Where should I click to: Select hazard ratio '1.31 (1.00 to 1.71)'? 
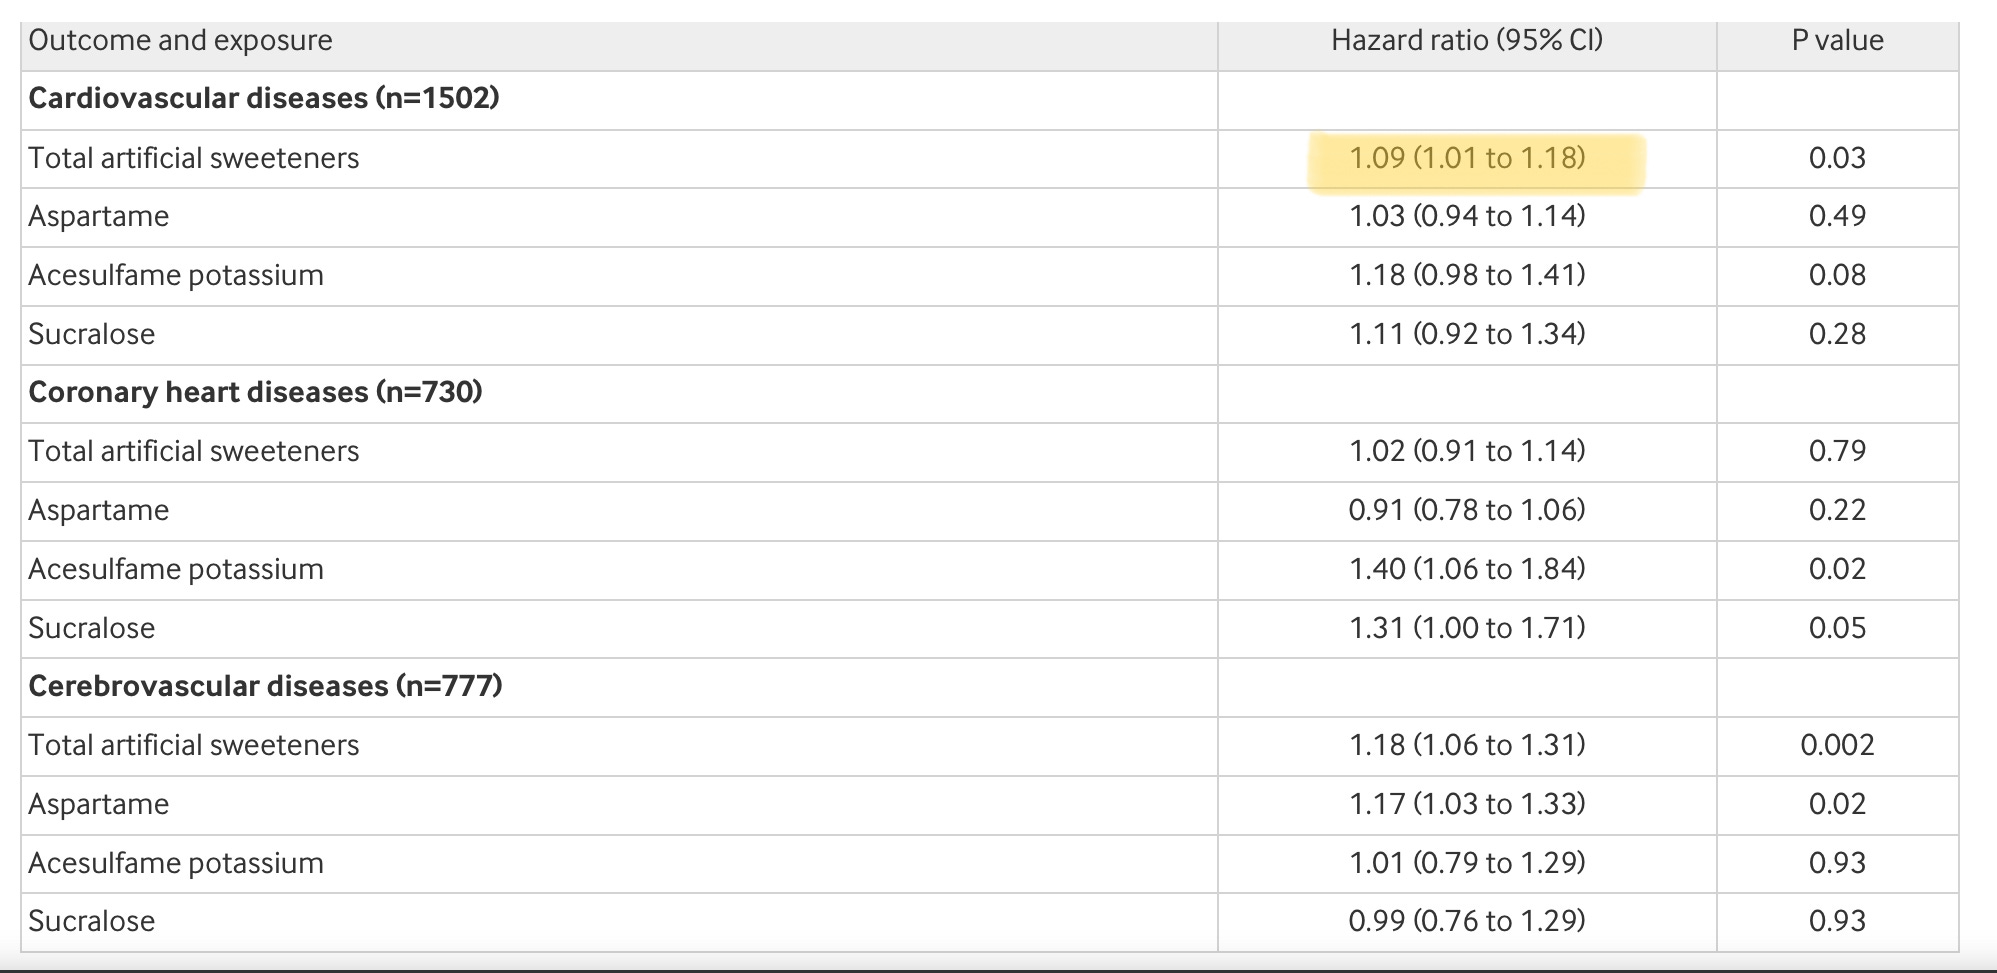tap(1467, 628)
